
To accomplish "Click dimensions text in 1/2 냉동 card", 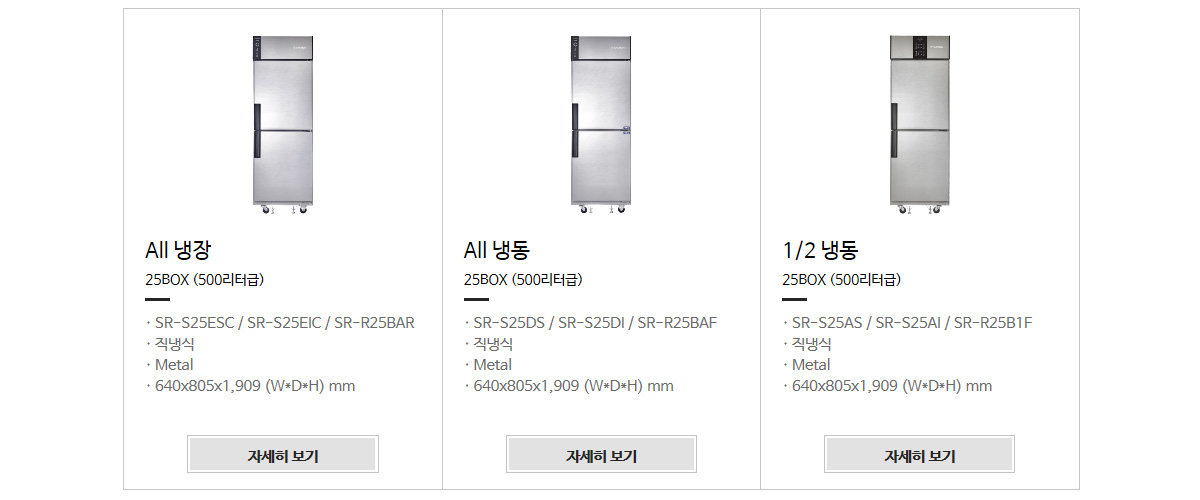I will click(891, 386).
